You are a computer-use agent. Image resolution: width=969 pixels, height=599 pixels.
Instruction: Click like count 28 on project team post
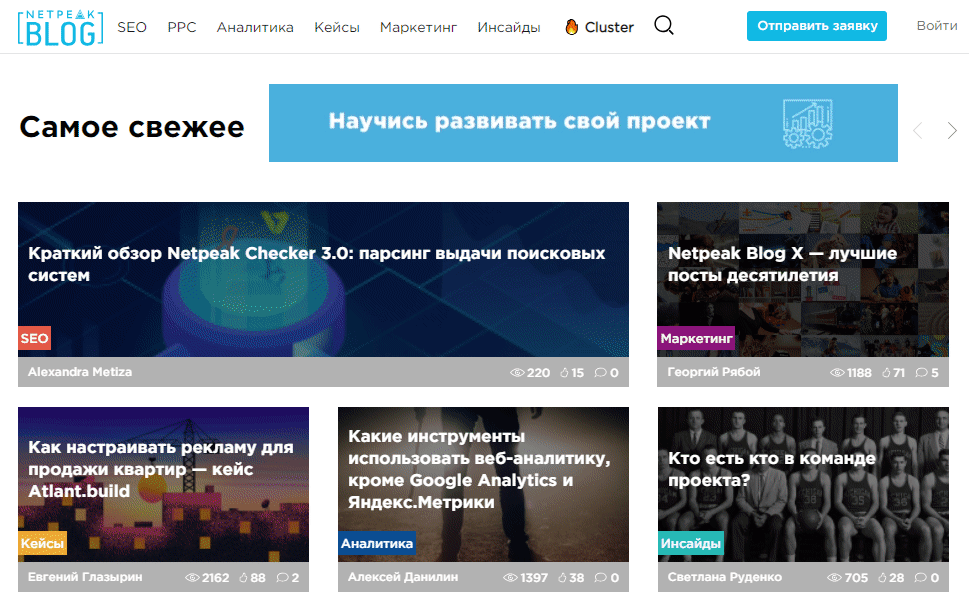point(897,577)
